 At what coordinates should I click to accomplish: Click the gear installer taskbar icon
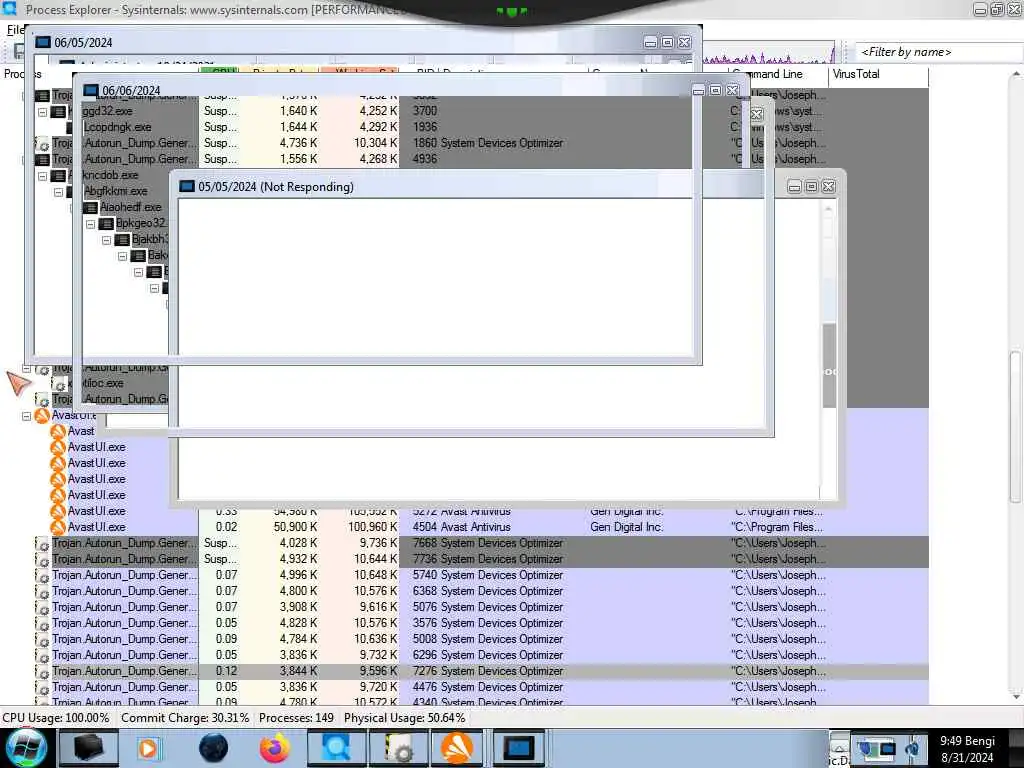click(398, 748)
